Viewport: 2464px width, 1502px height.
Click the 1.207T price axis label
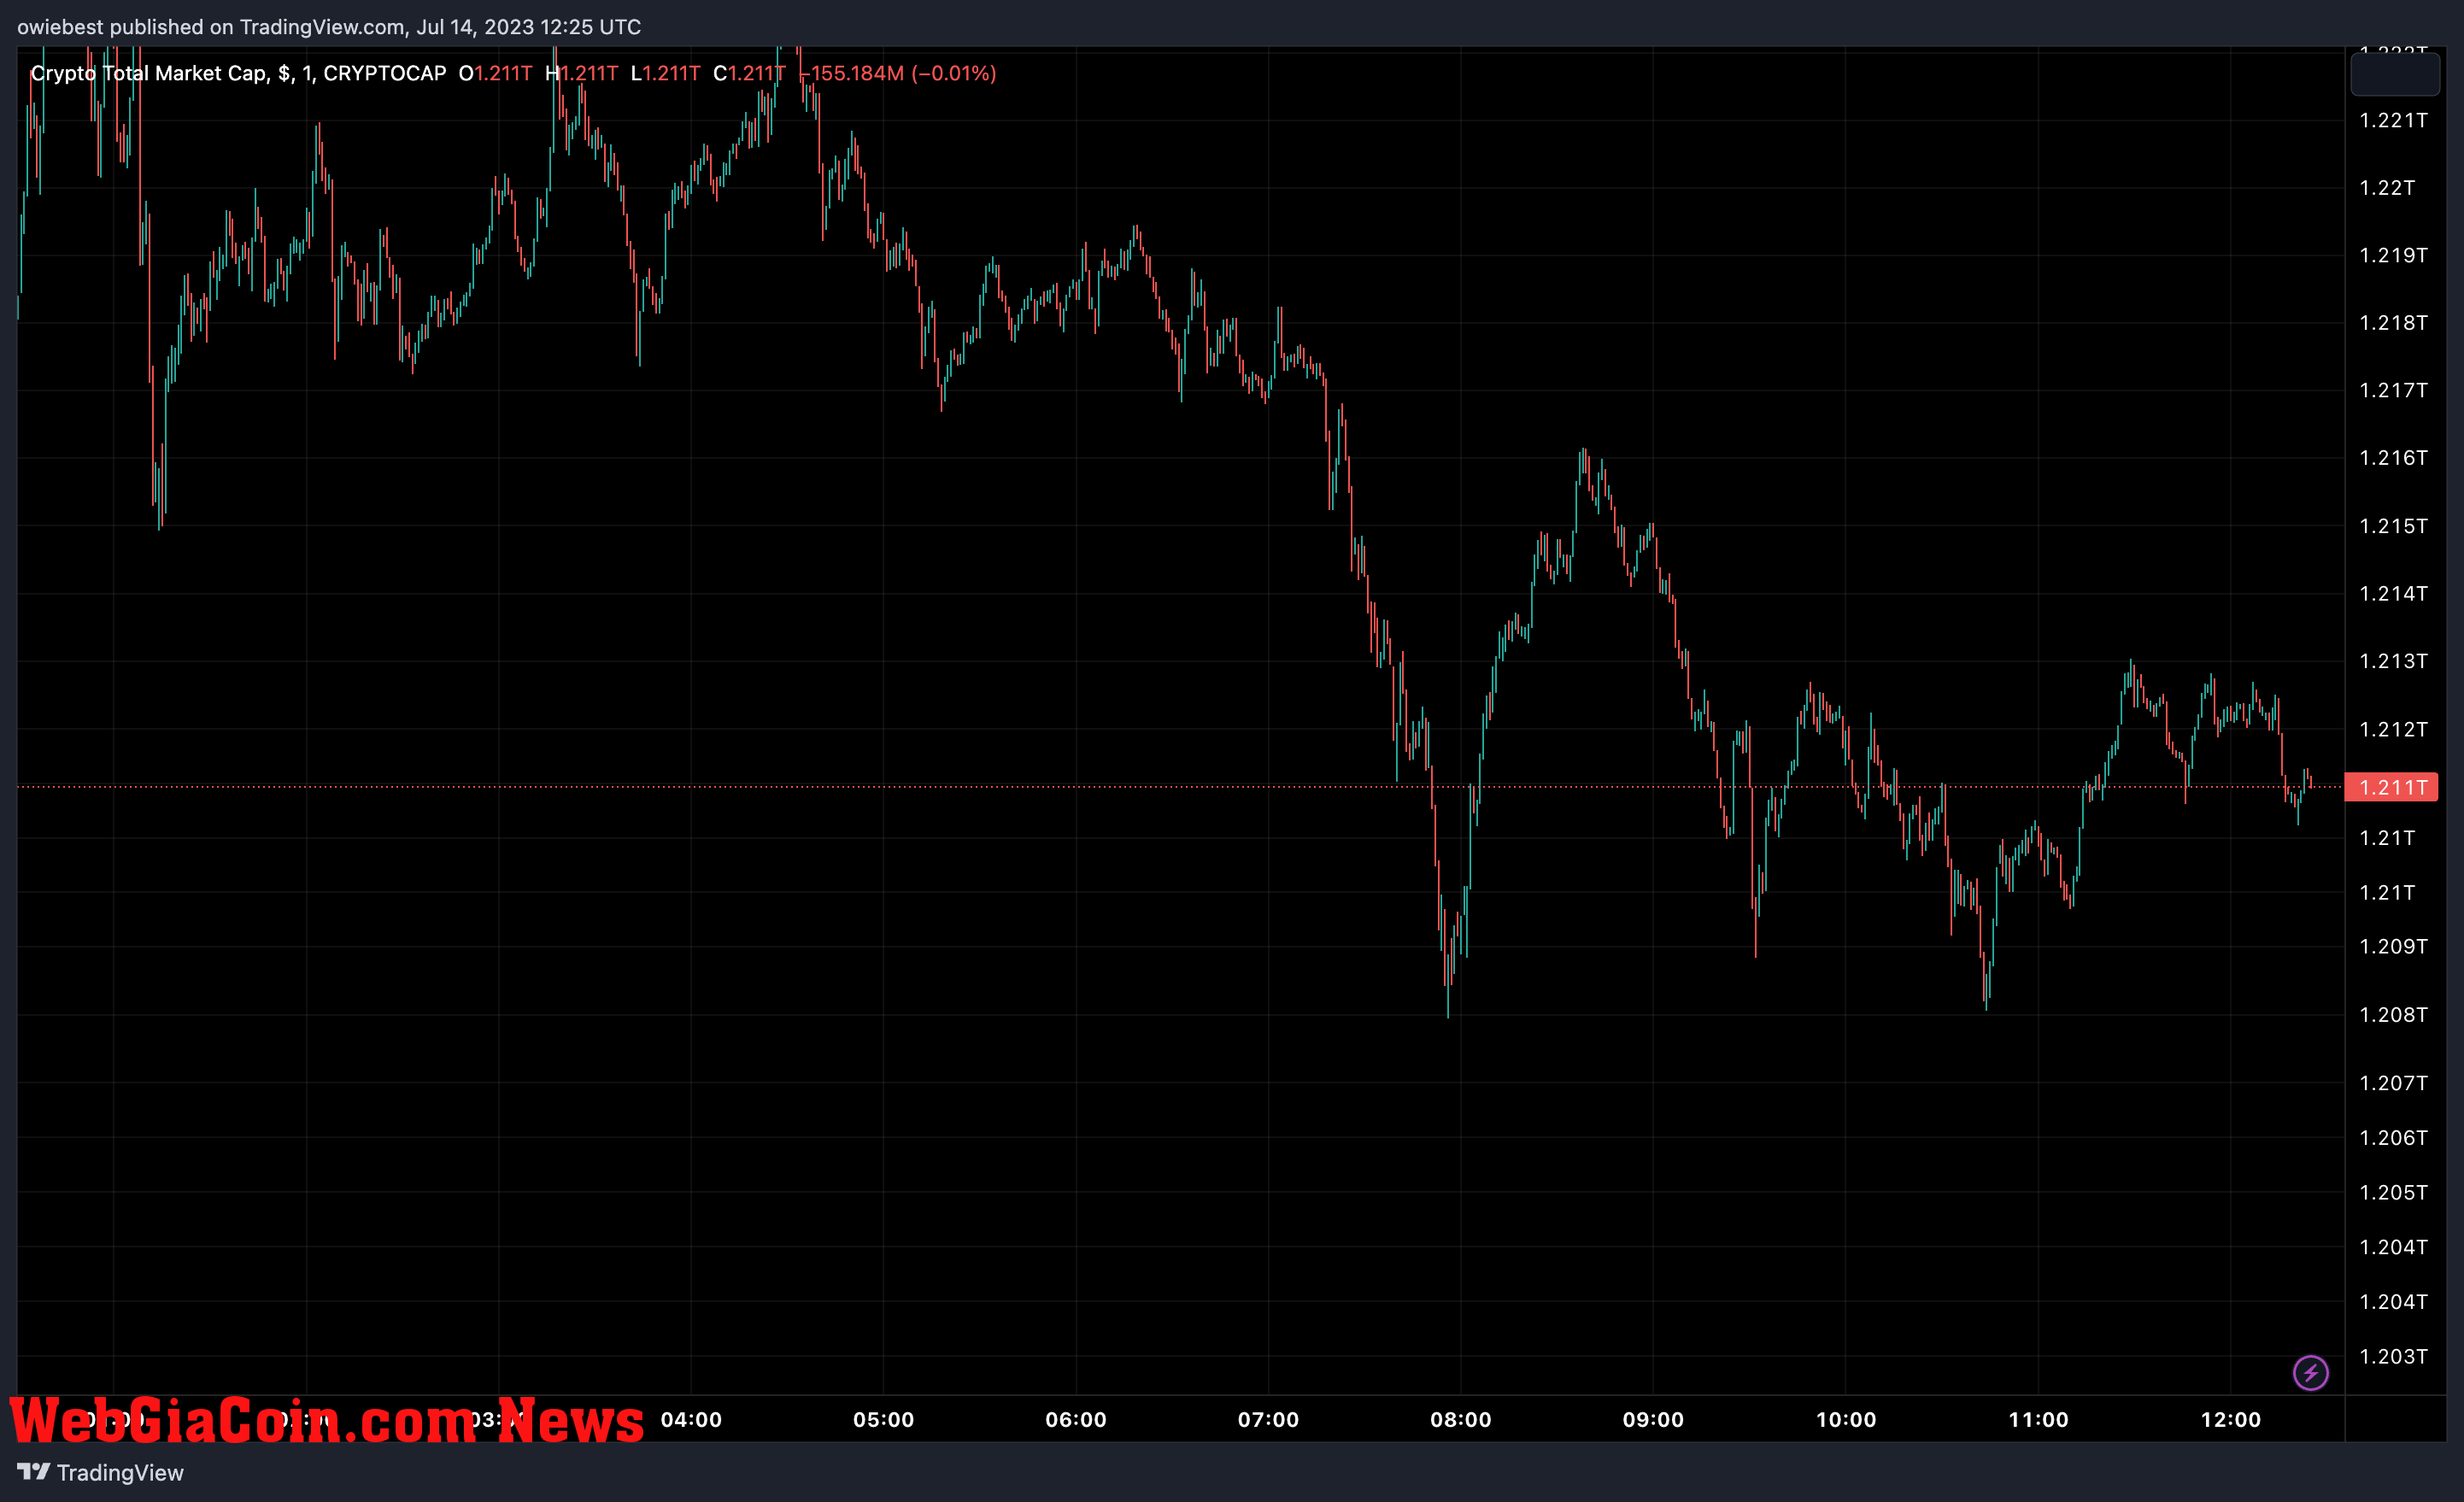pyautogui.click(x=2393, y=1084)
